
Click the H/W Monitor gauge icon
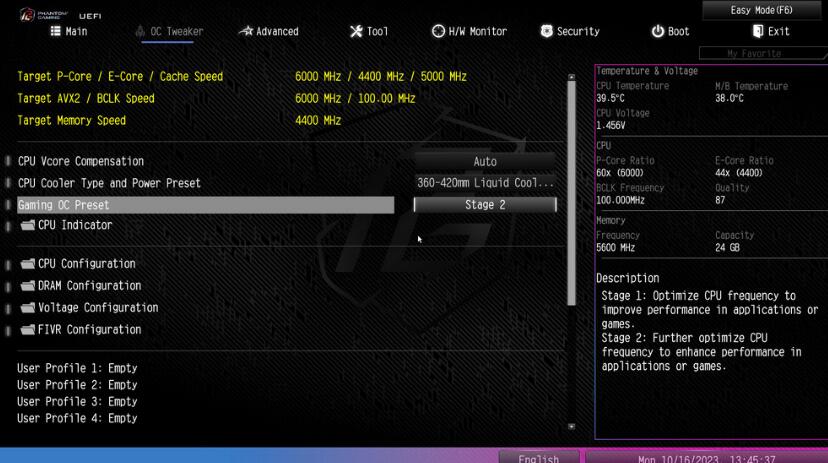click(438, 31)
